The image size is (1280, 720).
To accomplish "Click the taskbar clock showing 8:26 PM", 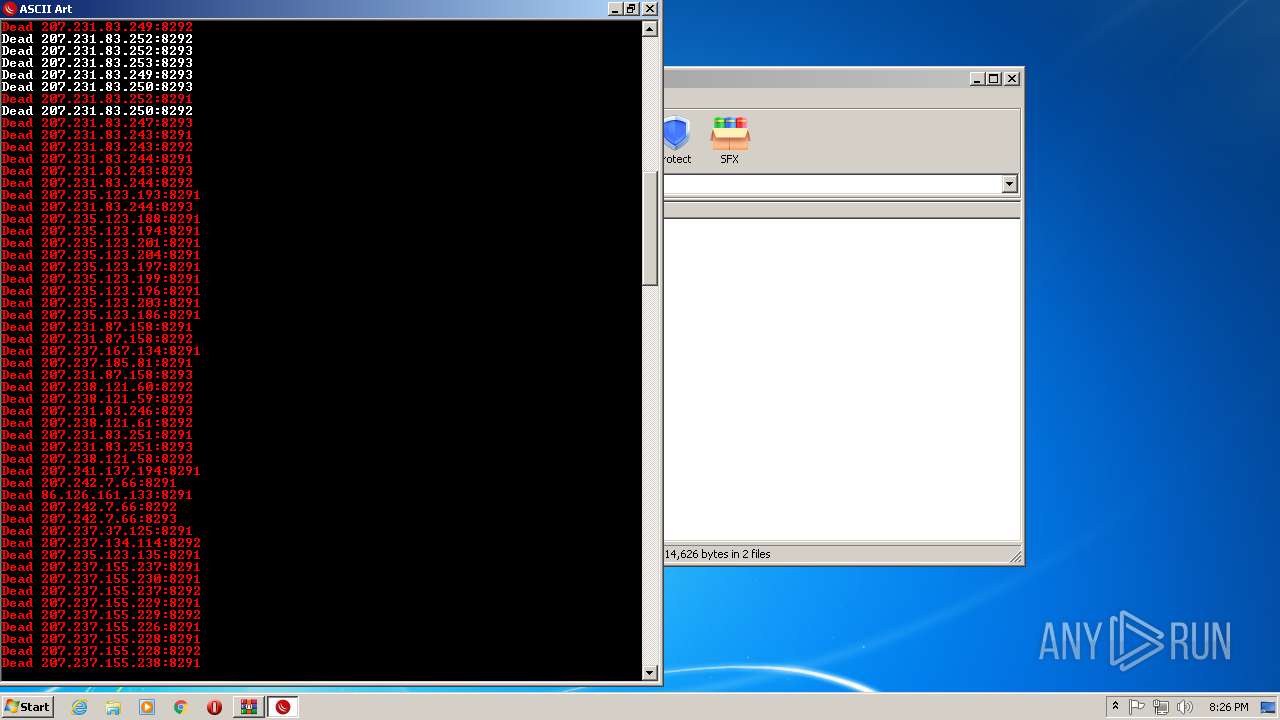I will (x=1228, y=707).
